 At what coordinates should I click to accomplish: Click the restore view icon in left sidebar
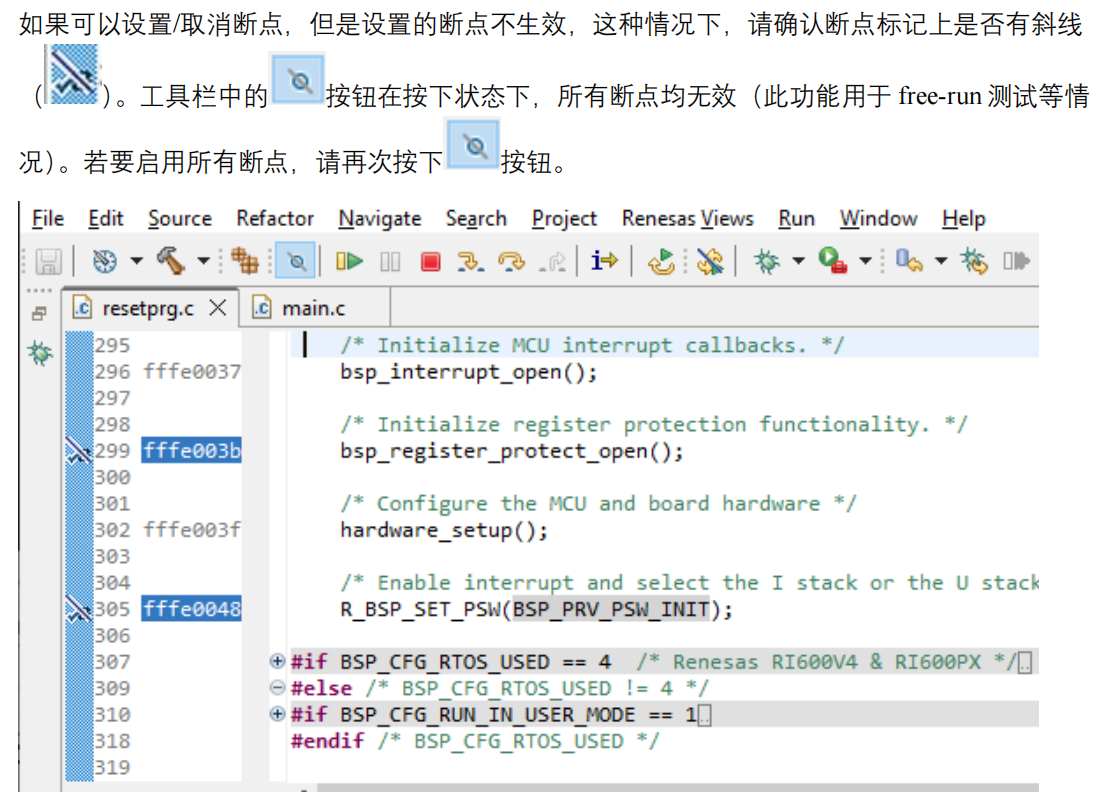pyautogui.click(x=40, y=313)
